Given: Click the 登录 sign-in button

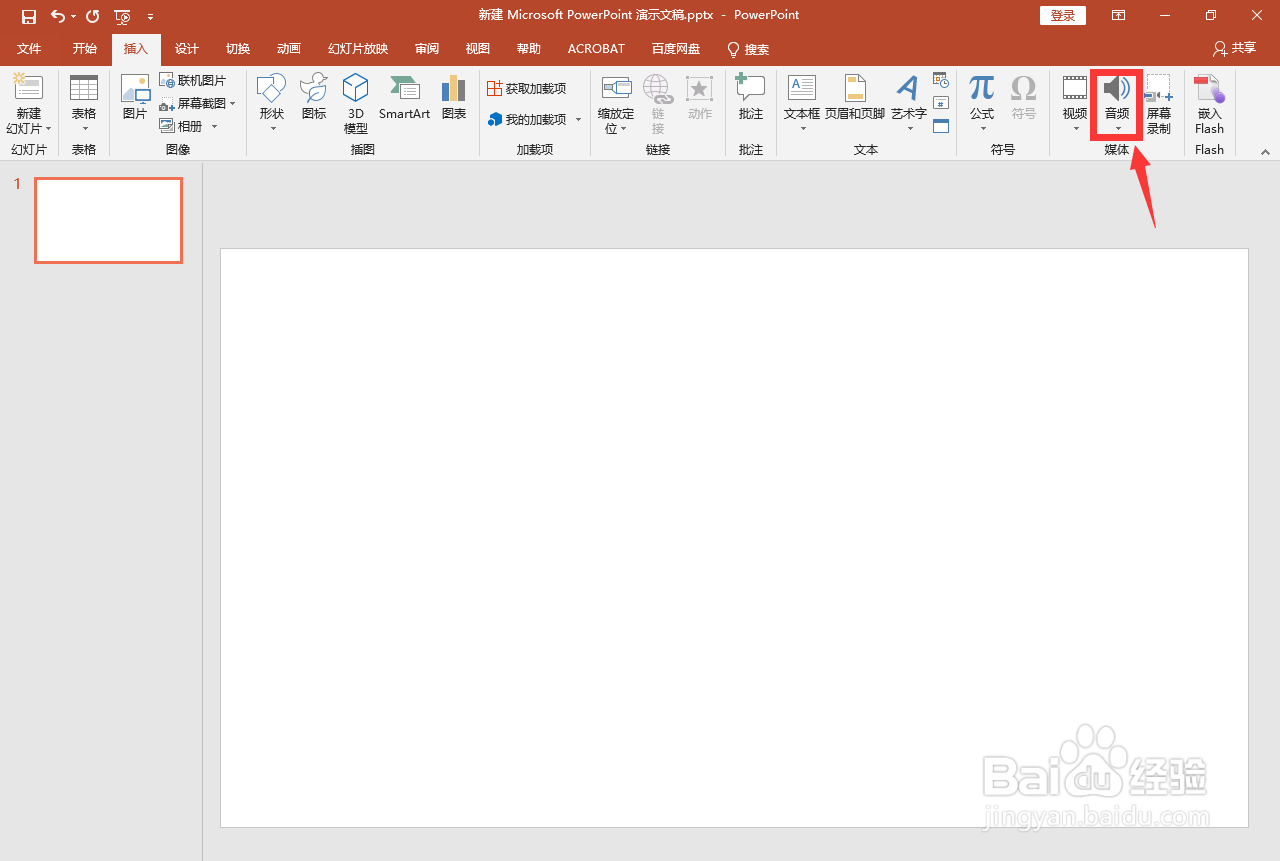Looking at the screenshot, I should click(1063, 15).
